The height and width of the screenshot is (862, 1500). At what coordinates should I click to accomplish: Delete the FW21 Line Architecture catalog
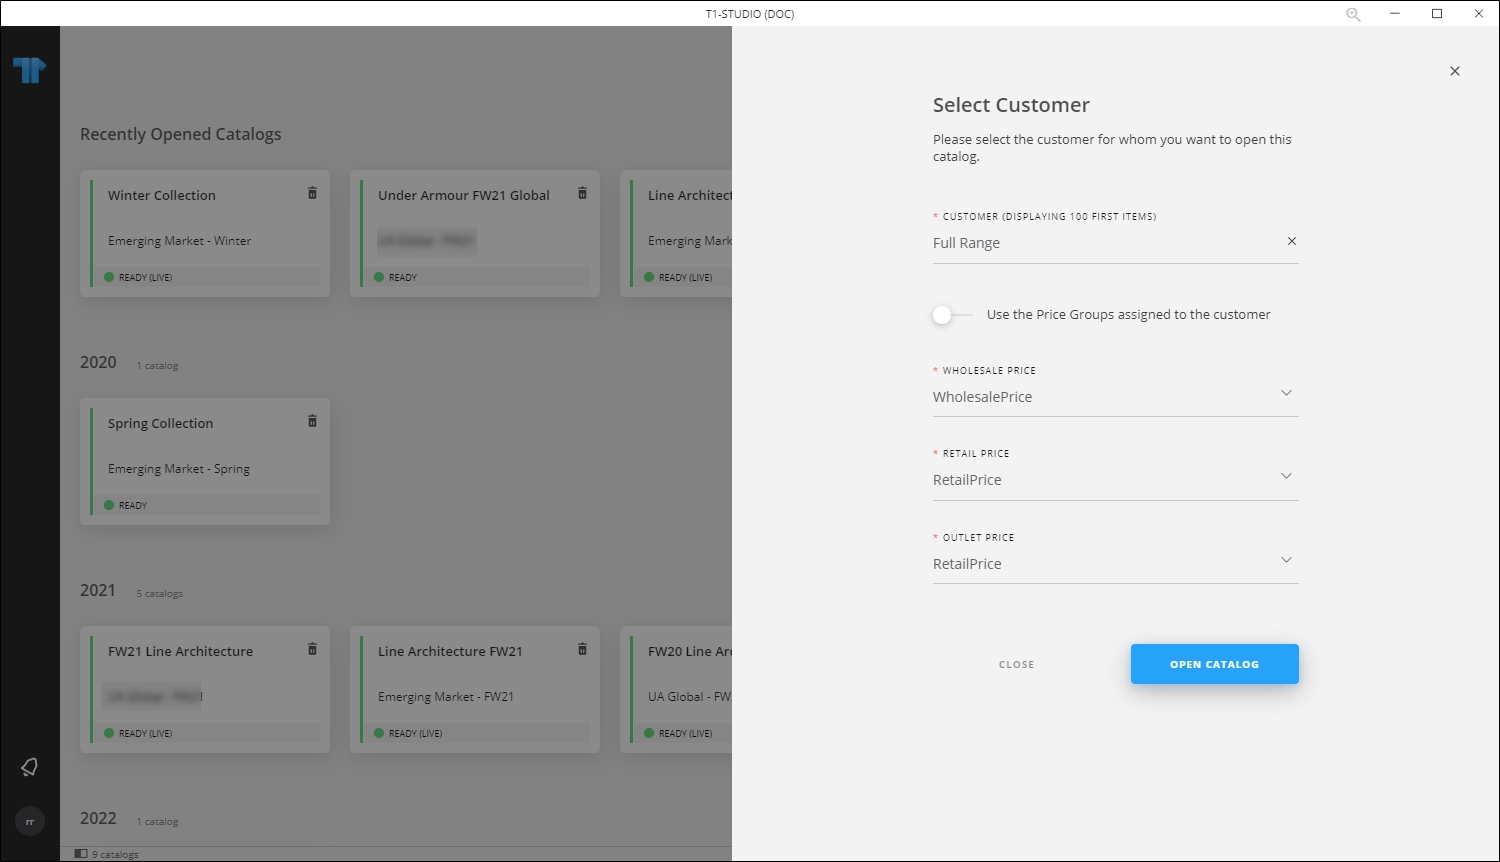[312, 649]
